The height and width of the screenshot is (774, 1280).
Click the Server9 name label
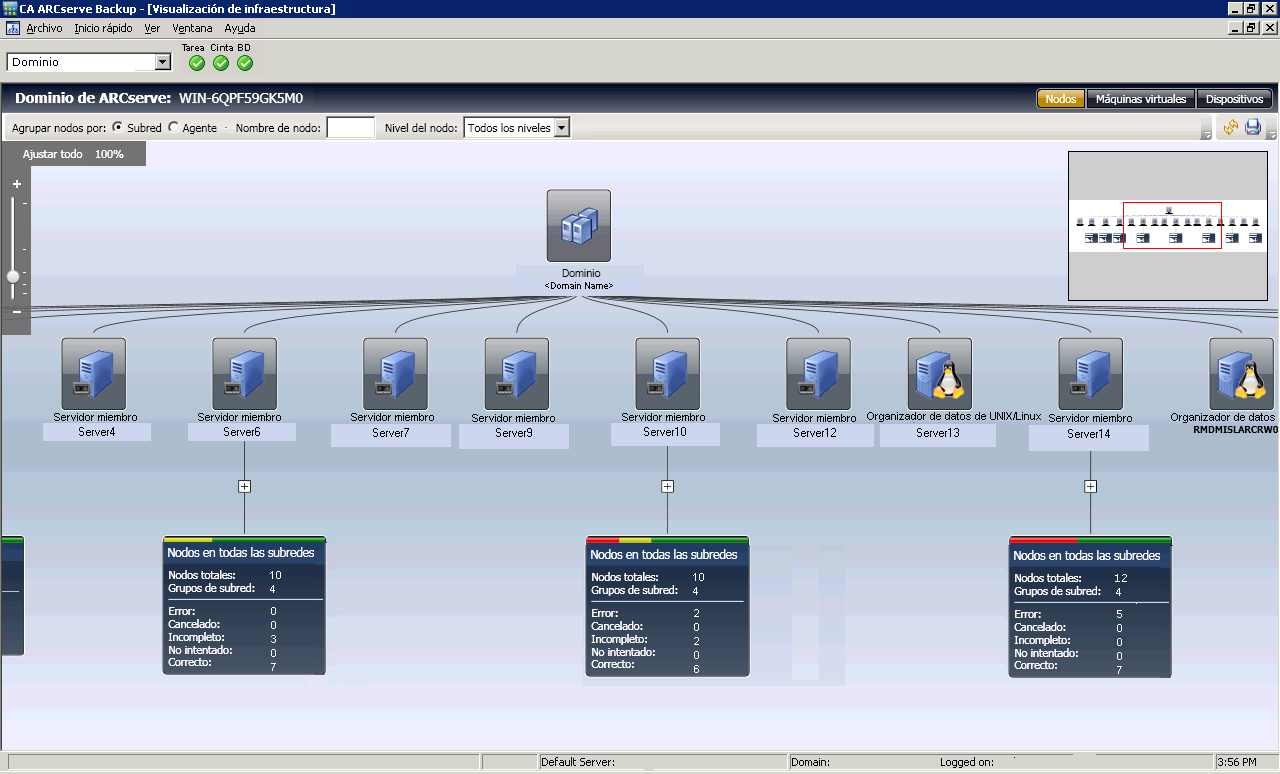(x=514, y=434)
